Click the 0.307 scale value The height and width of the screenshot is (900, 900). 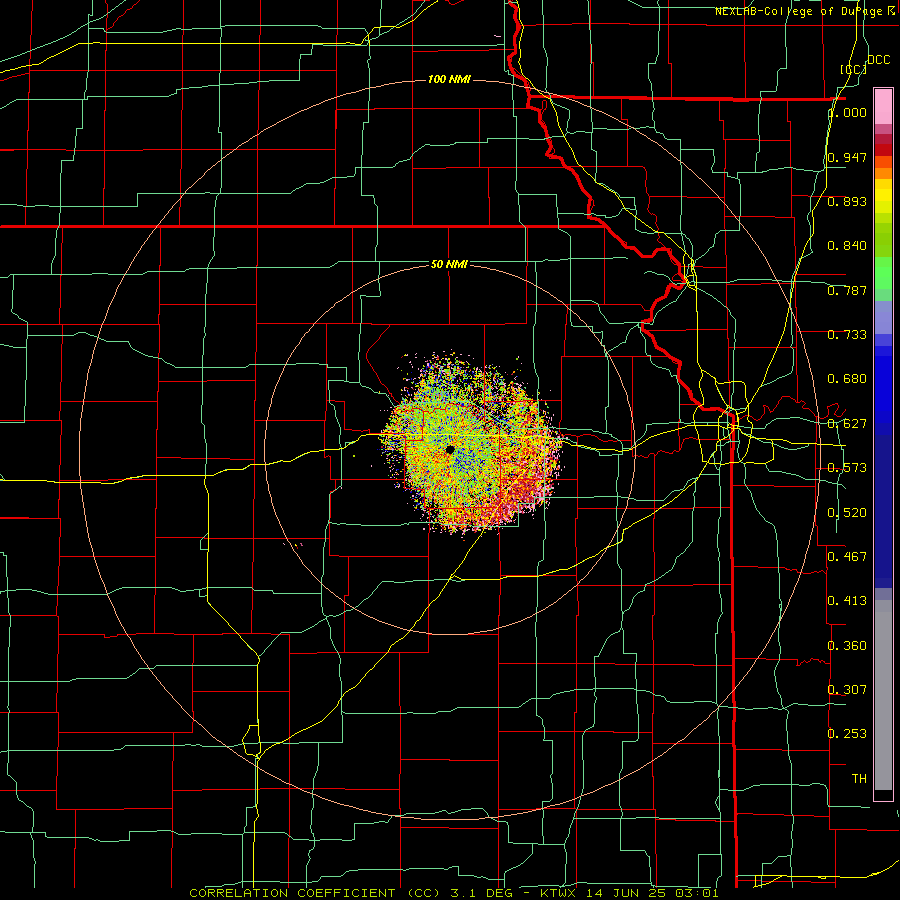tap(847, 689)
